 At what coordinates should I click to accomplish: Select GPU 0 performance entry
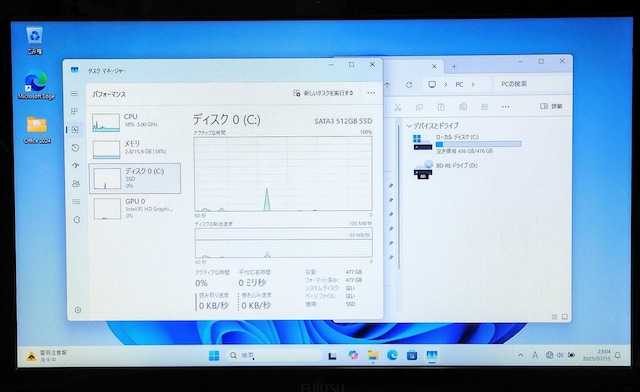pyautogui.click(x=135, y=208)
